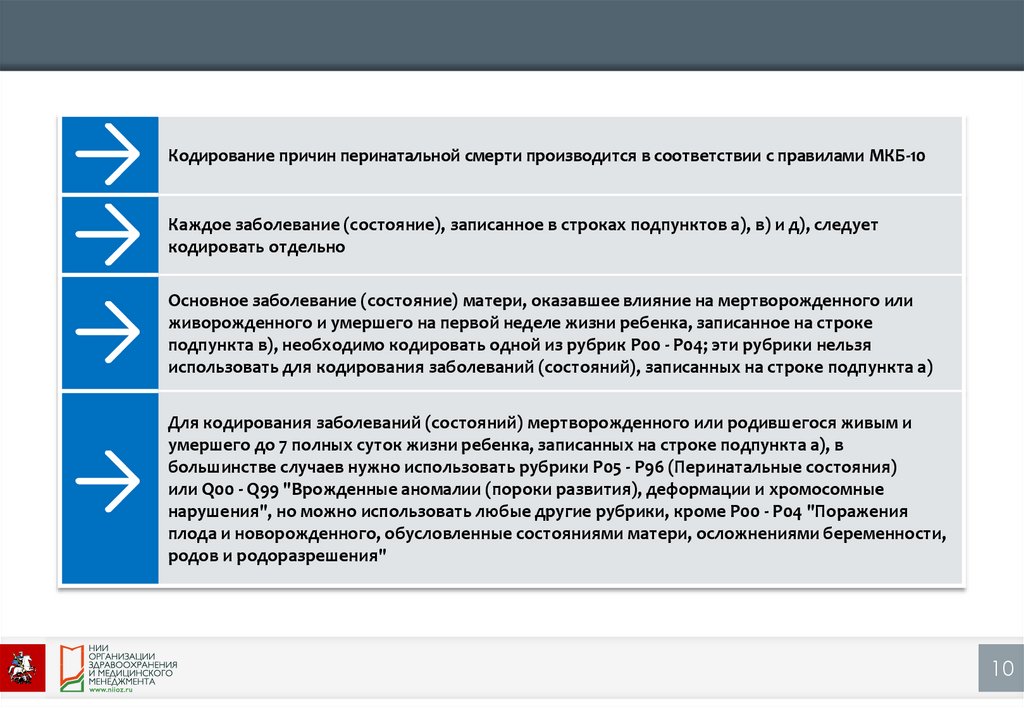The image size is (1024, 708).
Task: Click the slide number 10 box
Action: pos(1002,669)
